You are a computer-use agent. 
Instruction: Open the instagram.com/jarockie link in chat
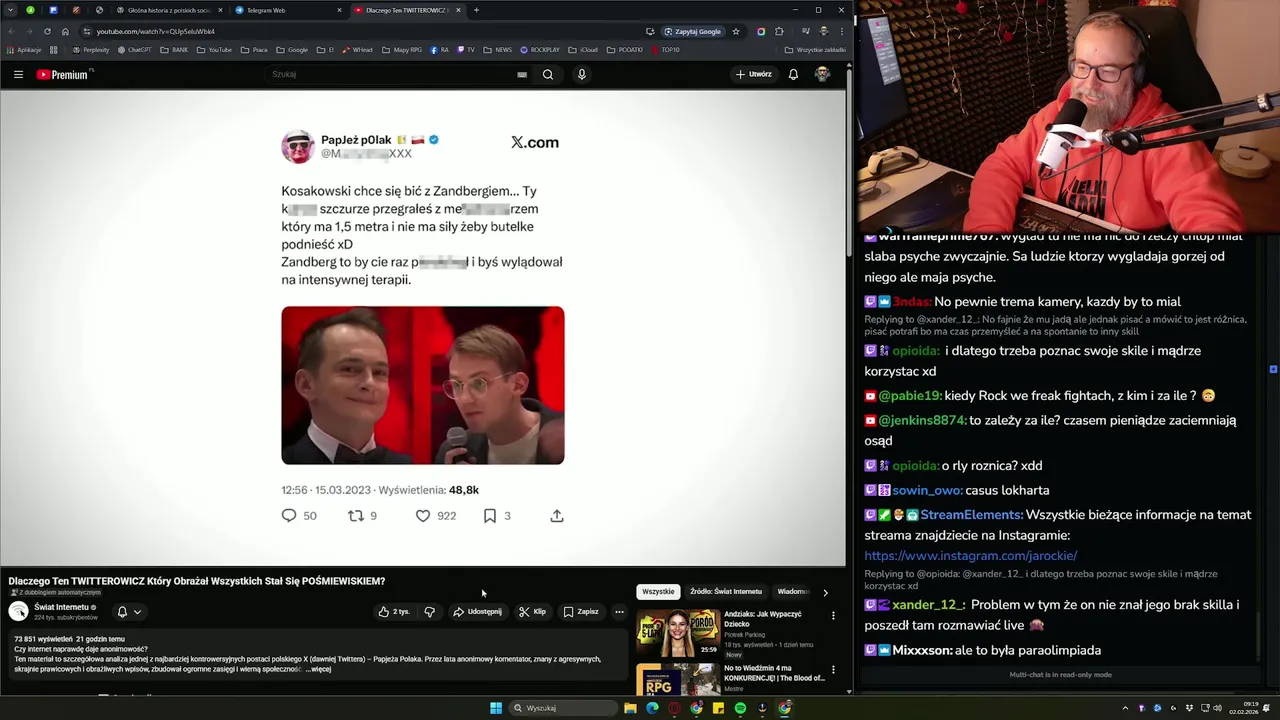tap(970, 555)
